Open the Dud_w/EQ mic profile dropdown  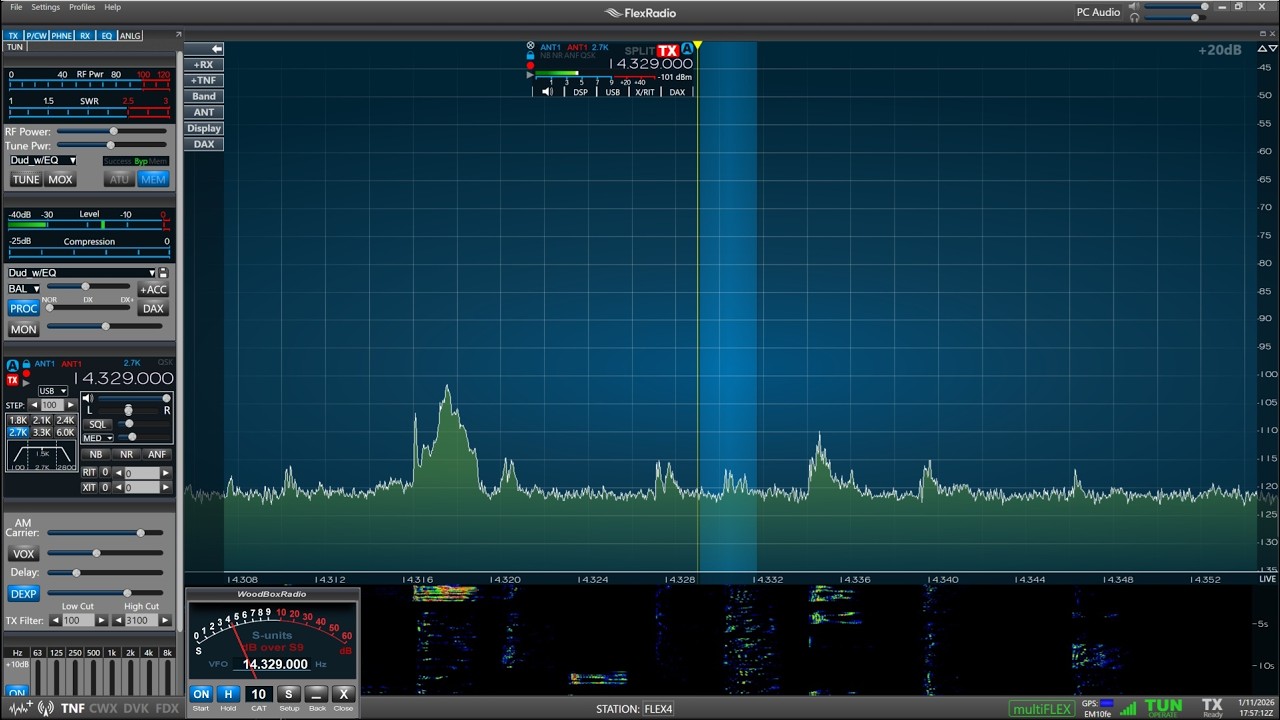click(82, 273)
